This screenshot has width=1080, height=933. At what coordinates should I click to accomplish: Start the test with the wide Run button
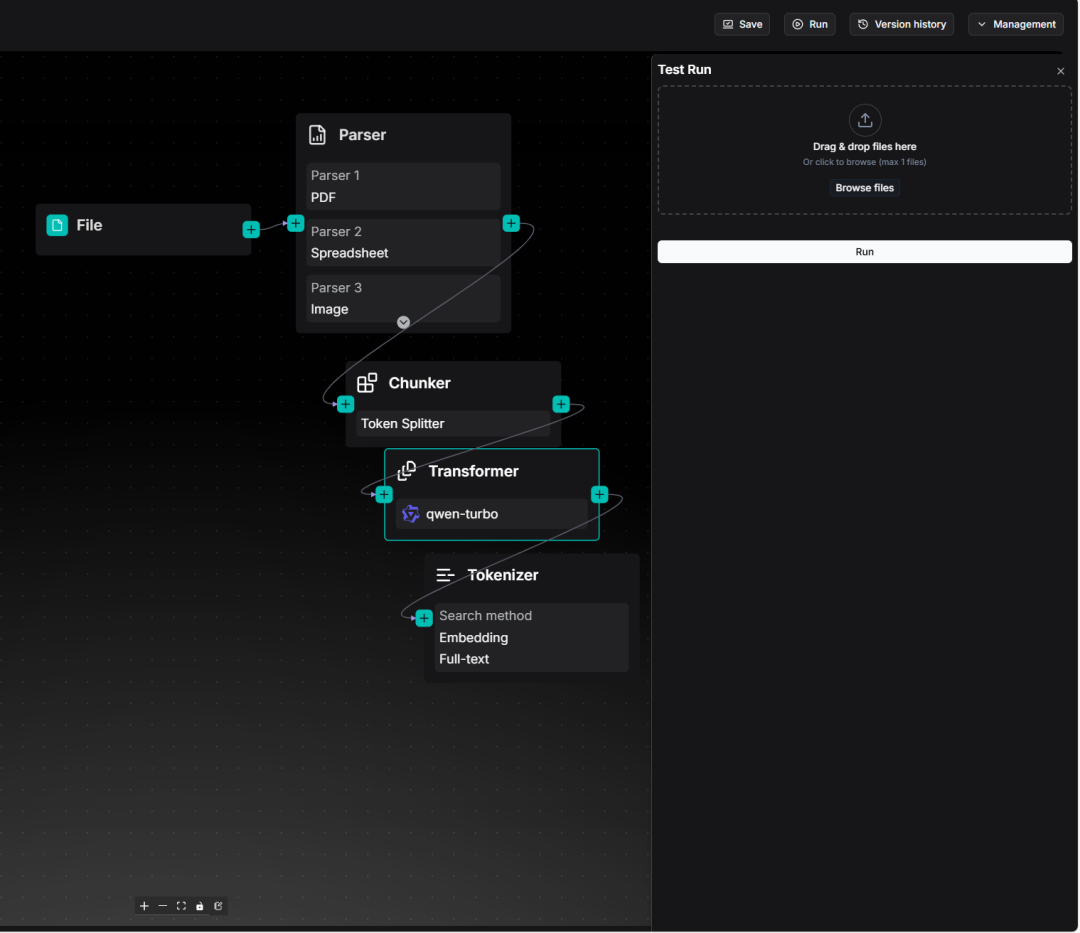864,252
